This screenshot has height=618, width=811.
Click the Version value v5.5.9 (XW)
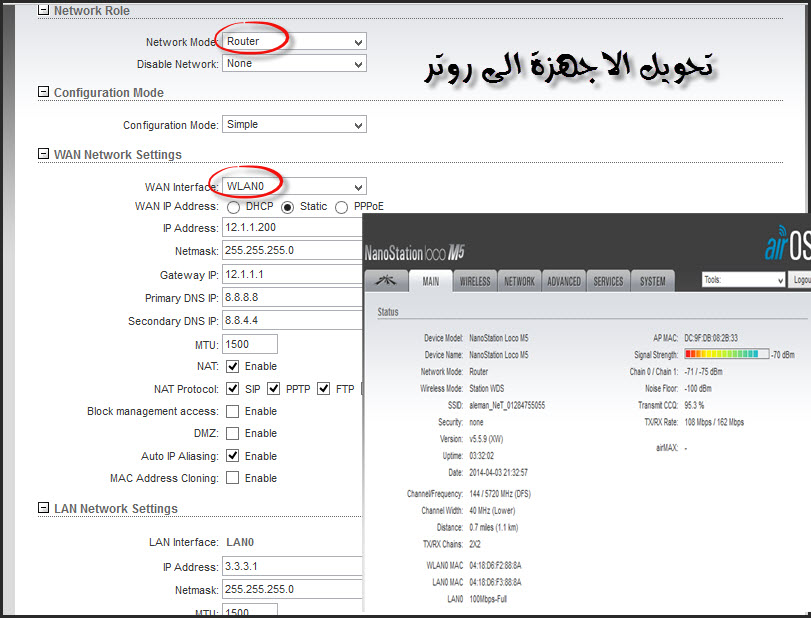[486, 439]
